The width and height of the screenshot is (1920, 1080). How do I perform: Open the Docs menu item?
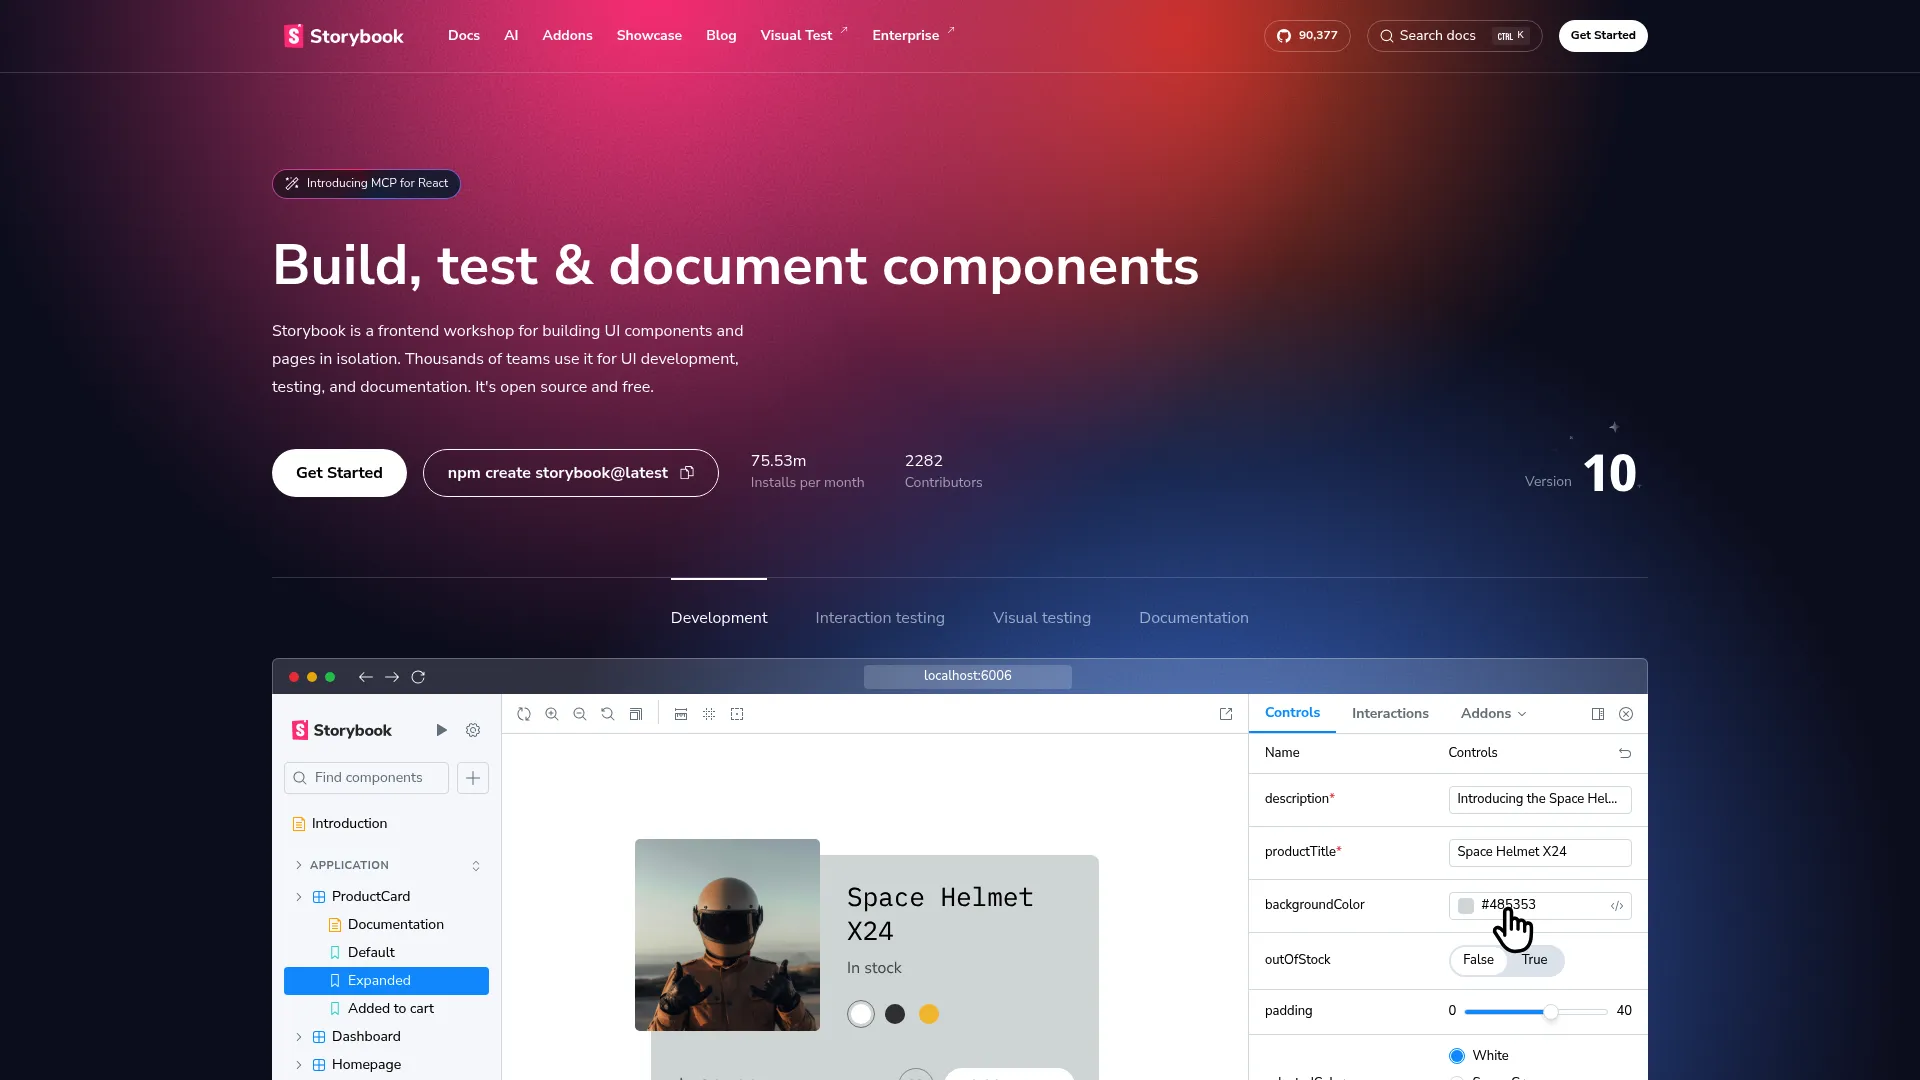464,36
